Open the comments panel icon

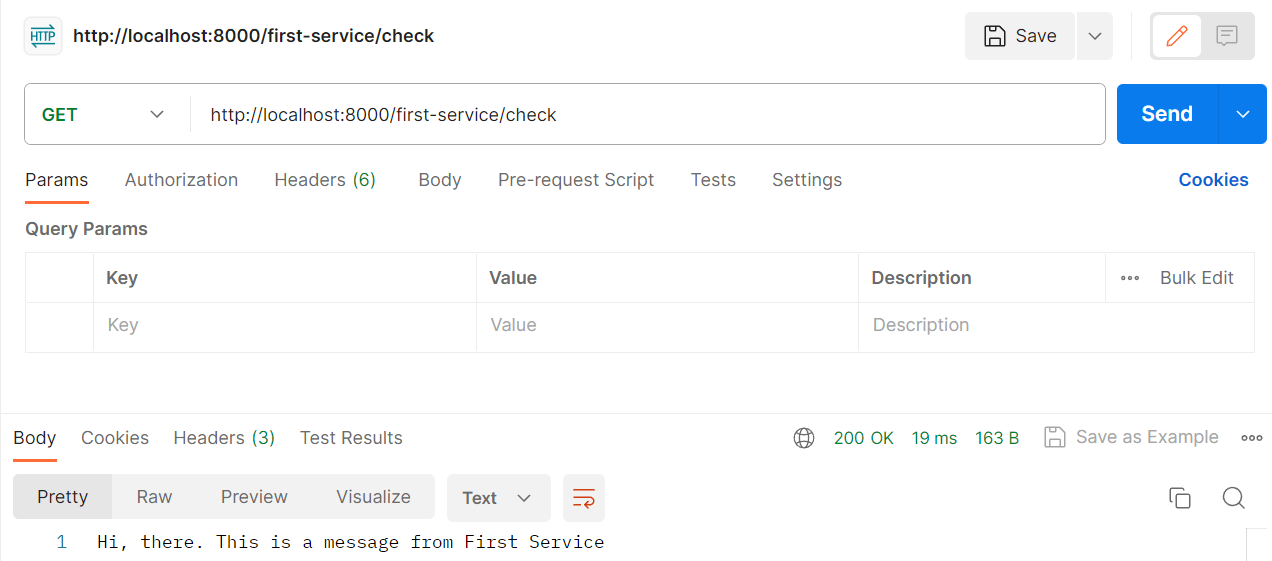1227,36
